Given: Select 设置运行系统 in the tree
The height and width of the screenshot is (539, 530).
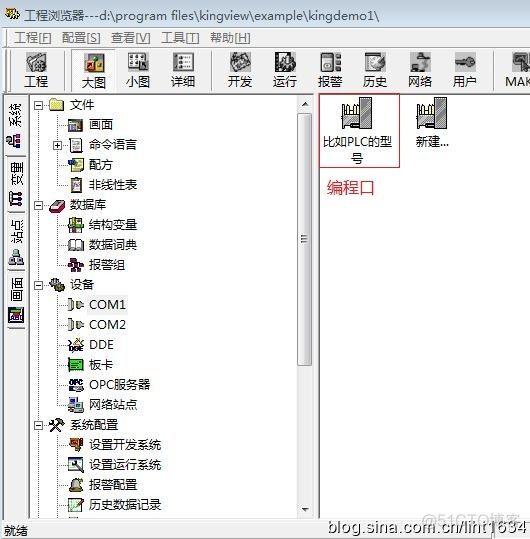Looking at the screenshot, I should tap(125, 465).
